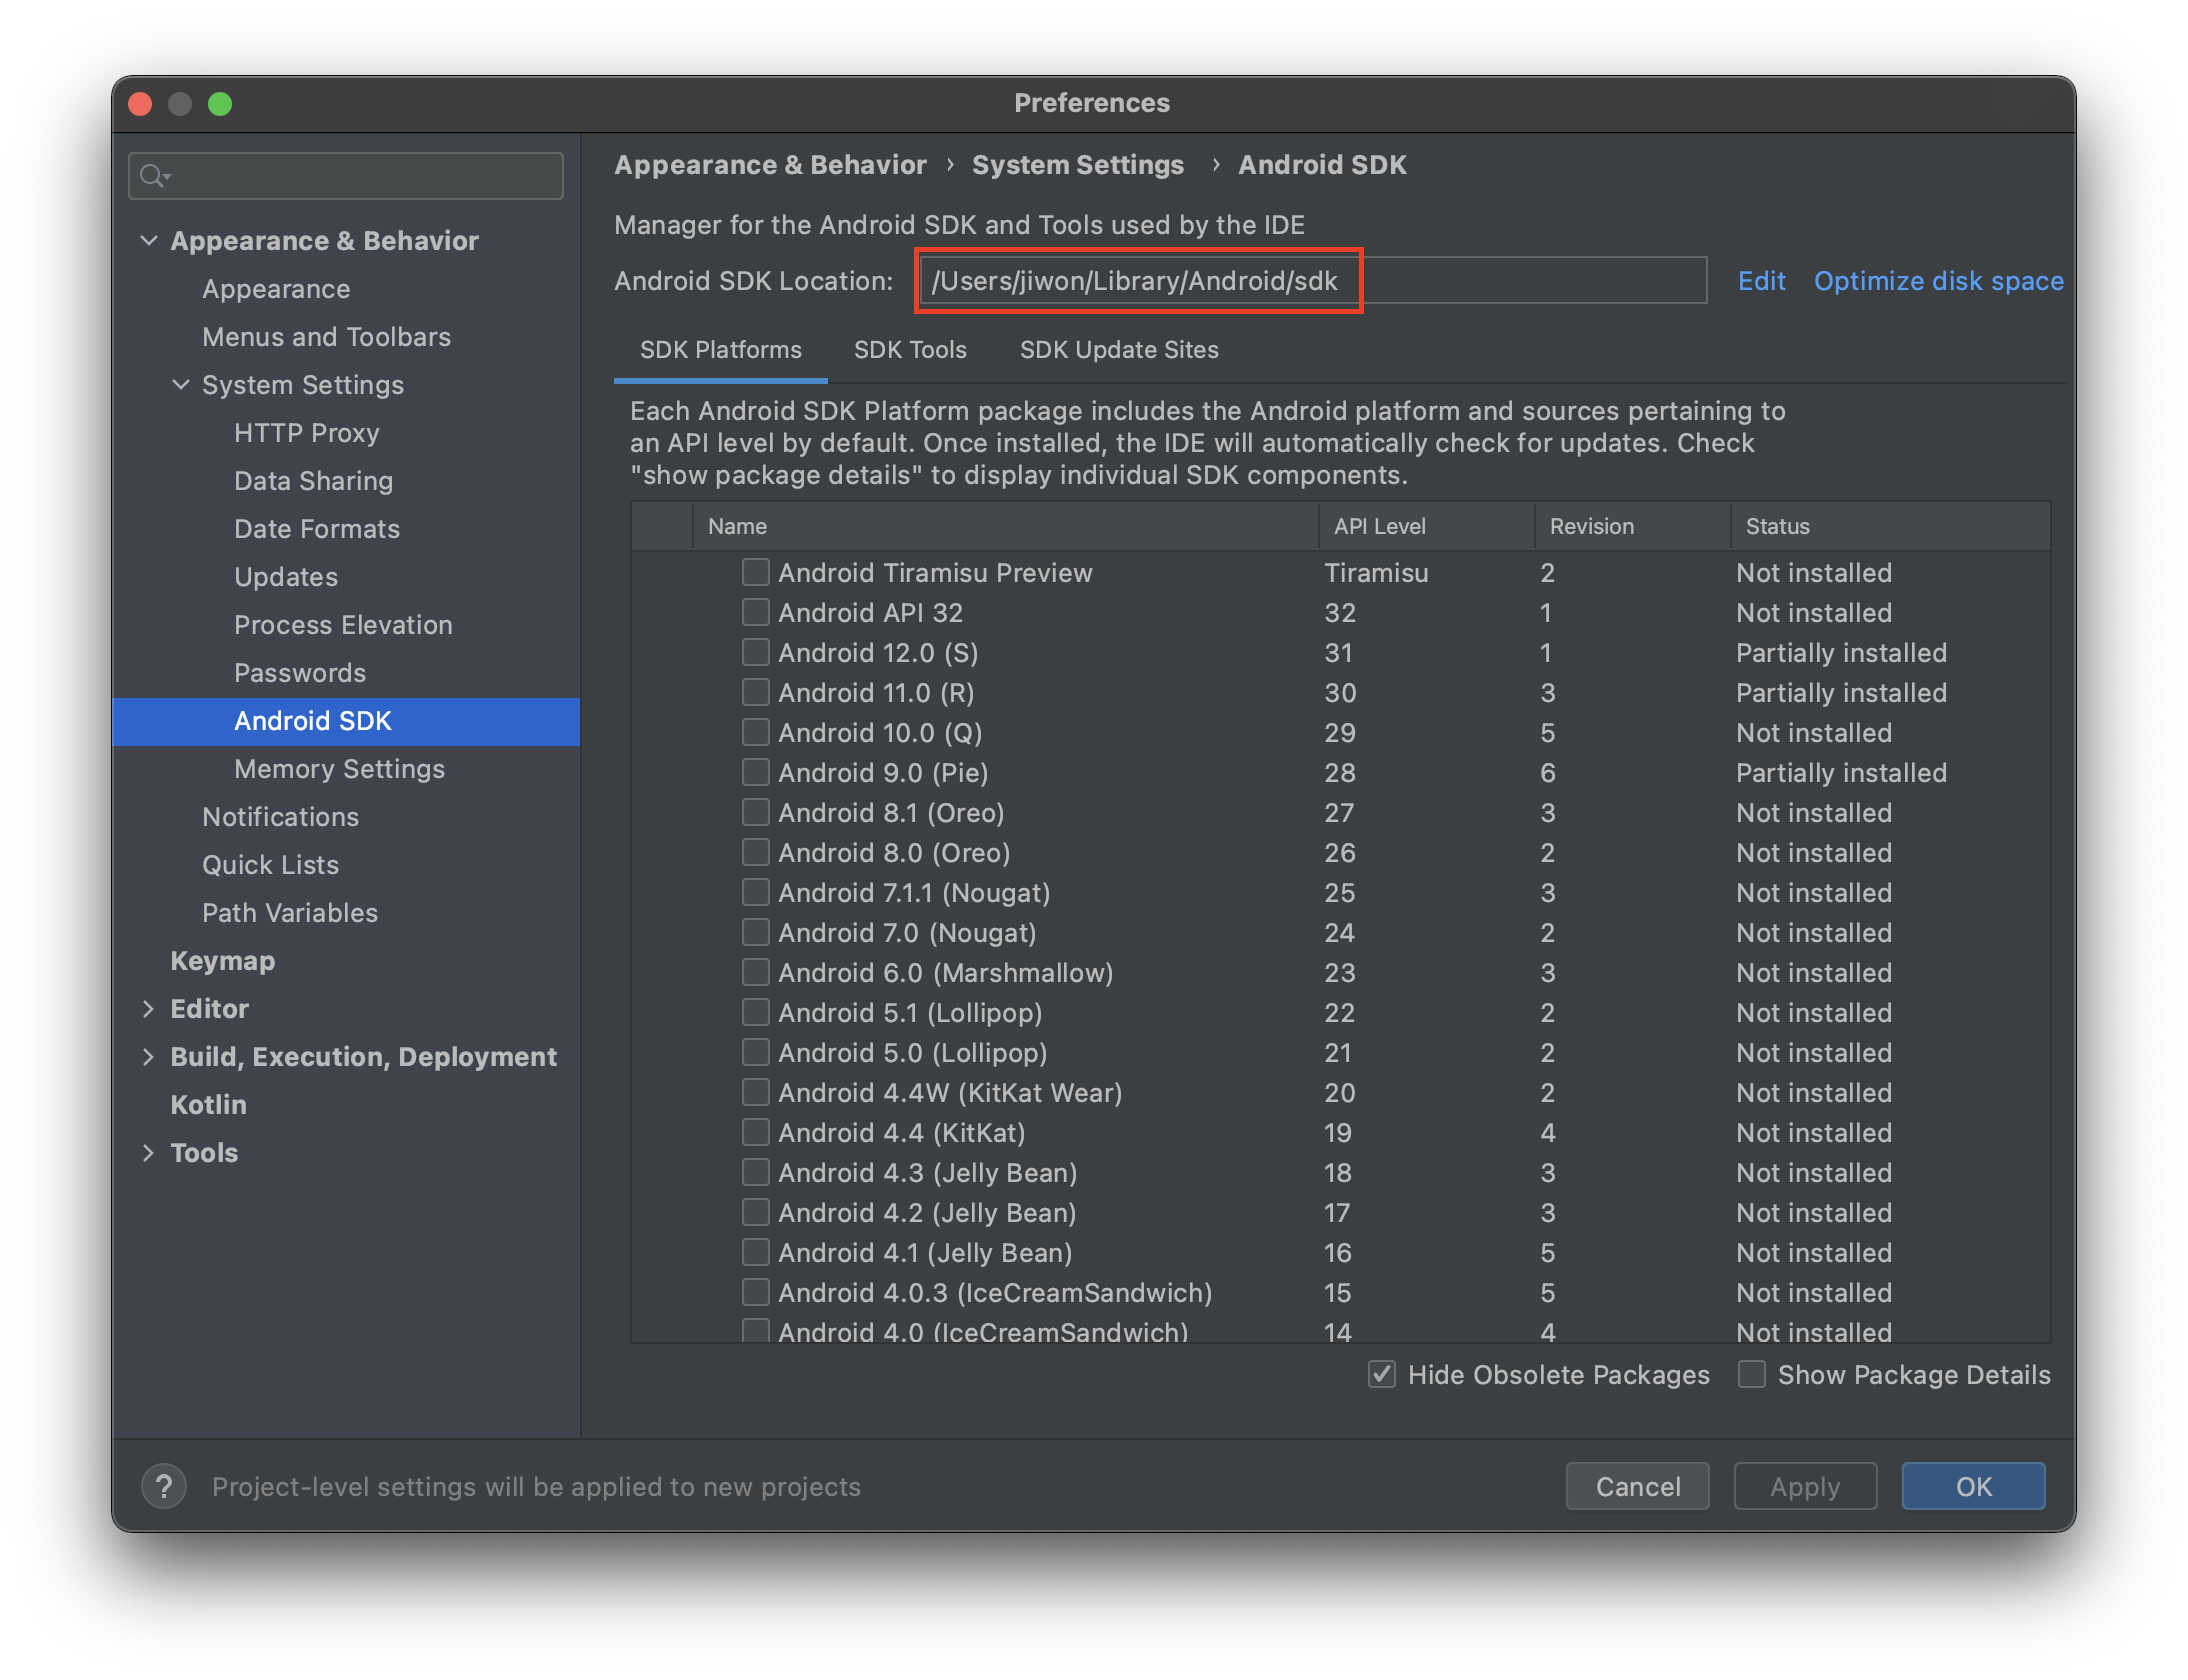This screenshot has height=1680, width=2188.
Task: Check the Android 8.1 (Oreo) checkbox
Action: 756,812
